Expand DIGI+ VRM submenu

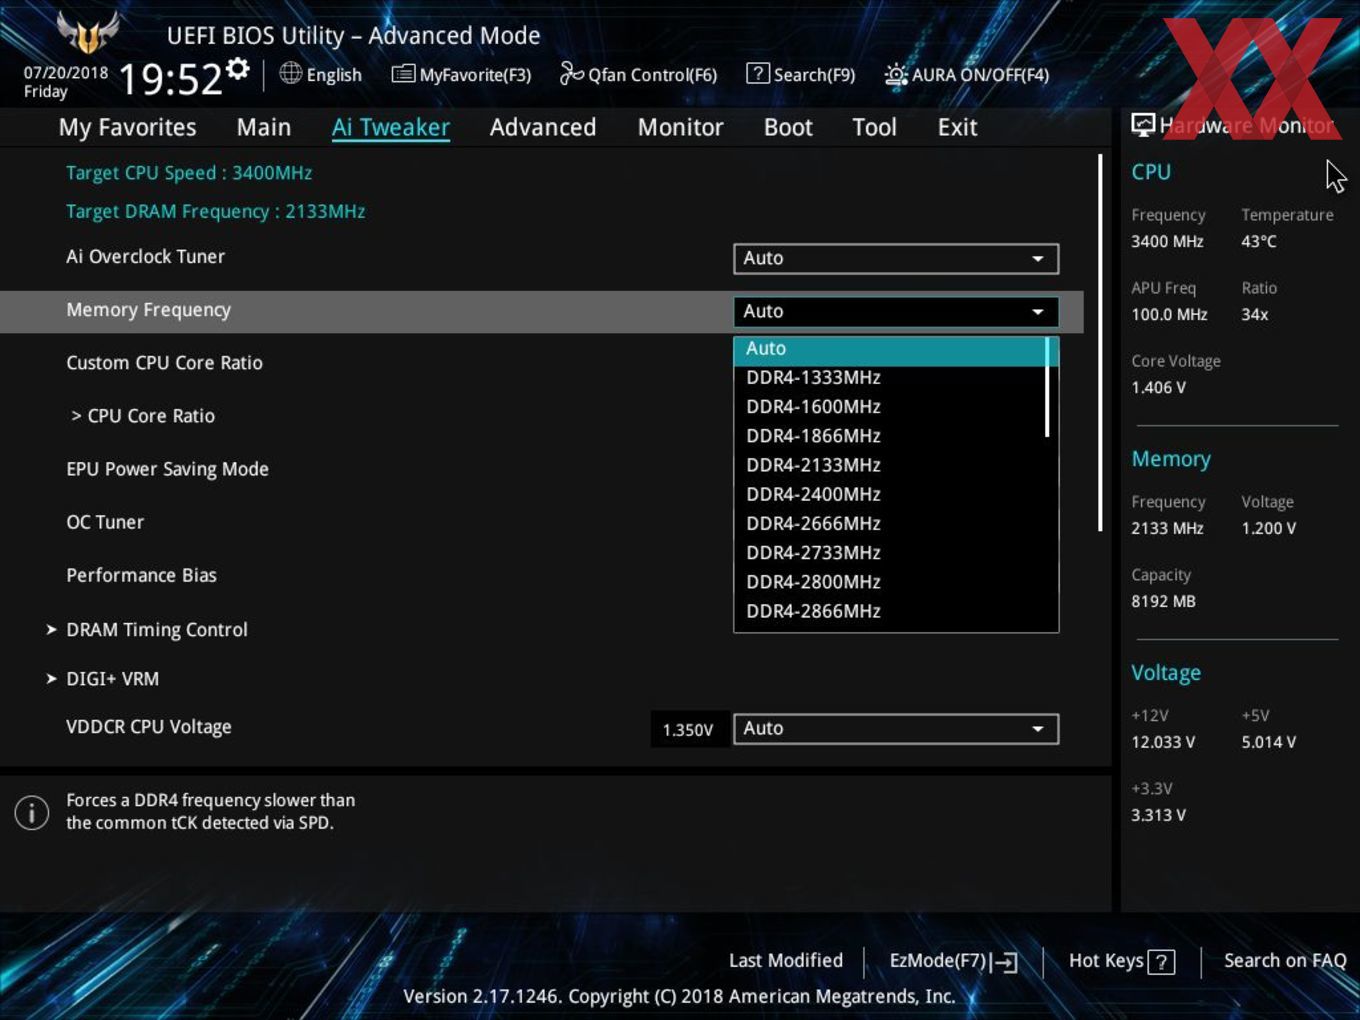point(103,678)
